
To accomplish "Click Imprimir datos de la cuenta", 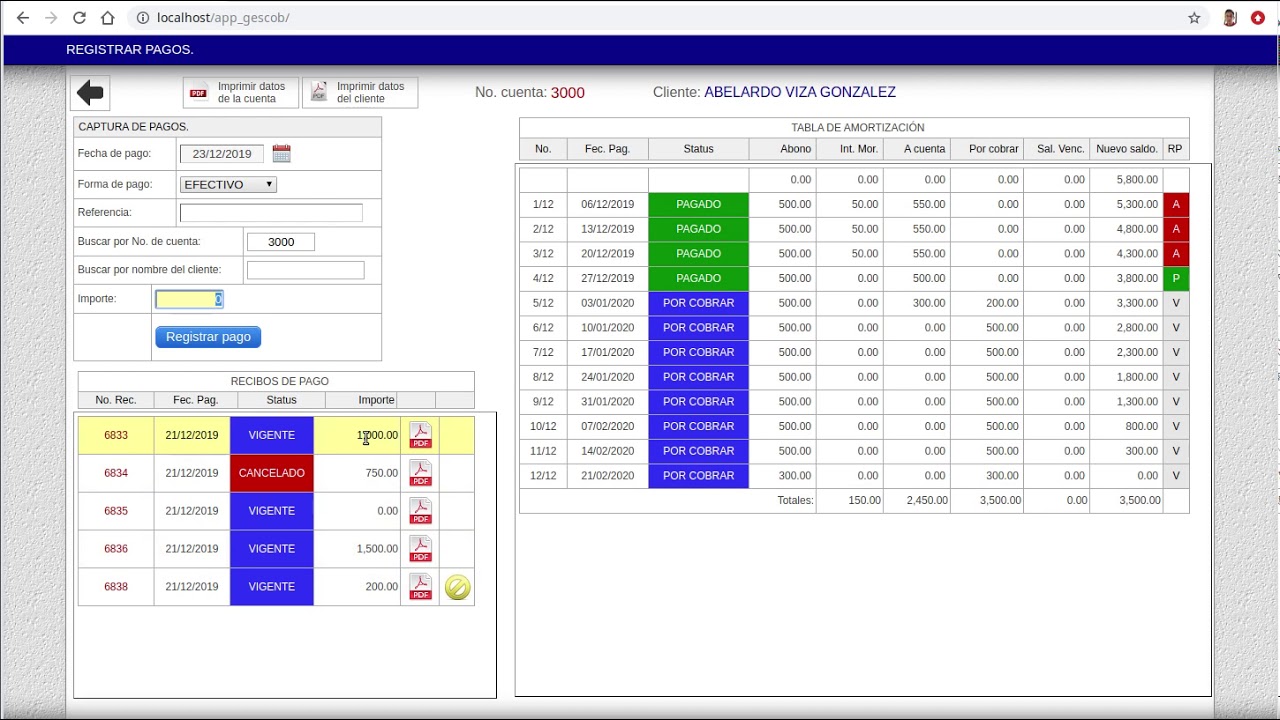I will coord(240,93).
